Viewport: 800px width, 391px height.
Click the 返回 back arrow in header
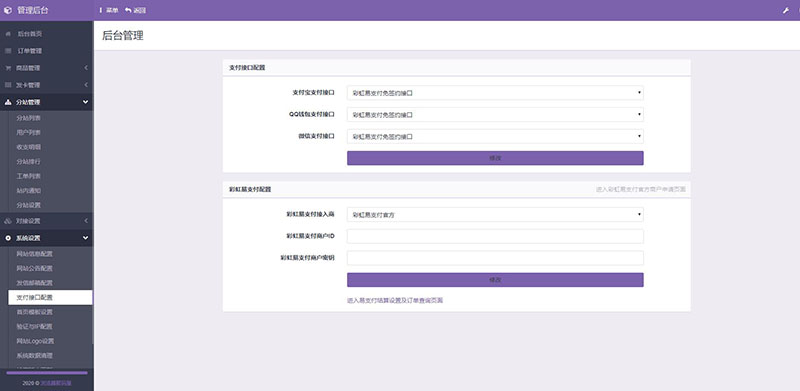click(x=135, y=10)
